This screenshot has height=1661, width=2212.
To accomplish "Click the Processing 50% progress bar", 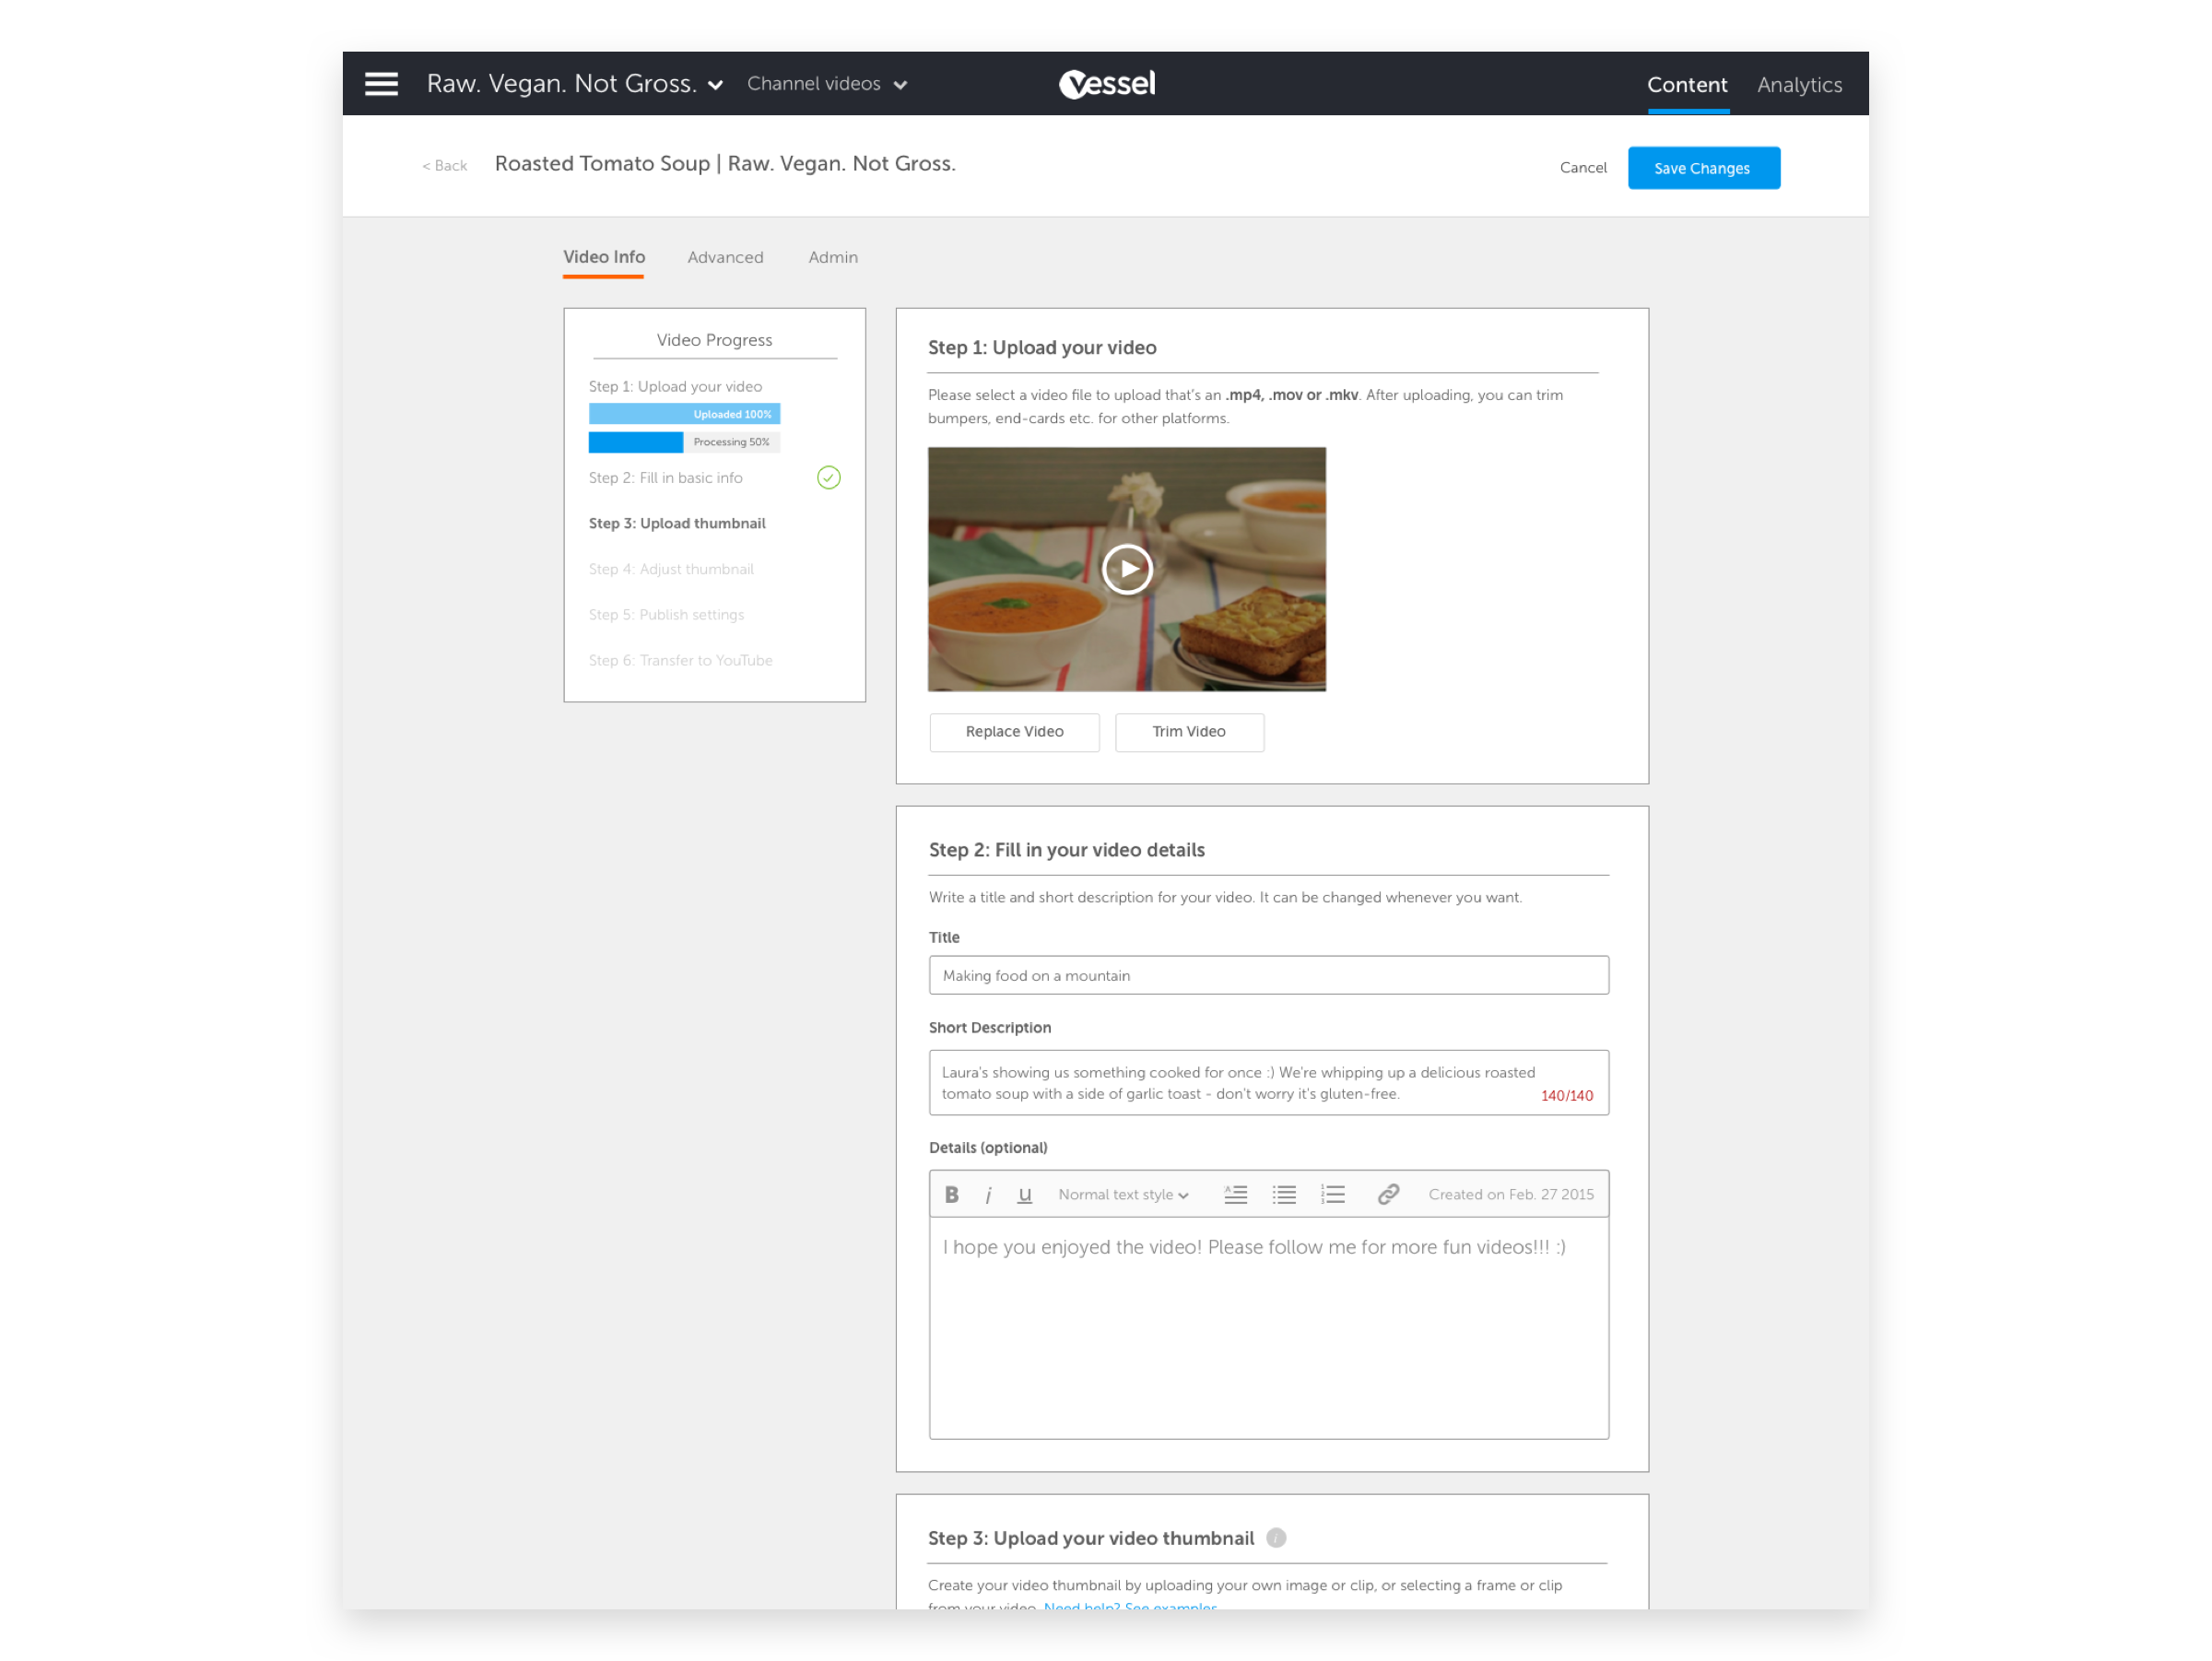I will 684,442.
